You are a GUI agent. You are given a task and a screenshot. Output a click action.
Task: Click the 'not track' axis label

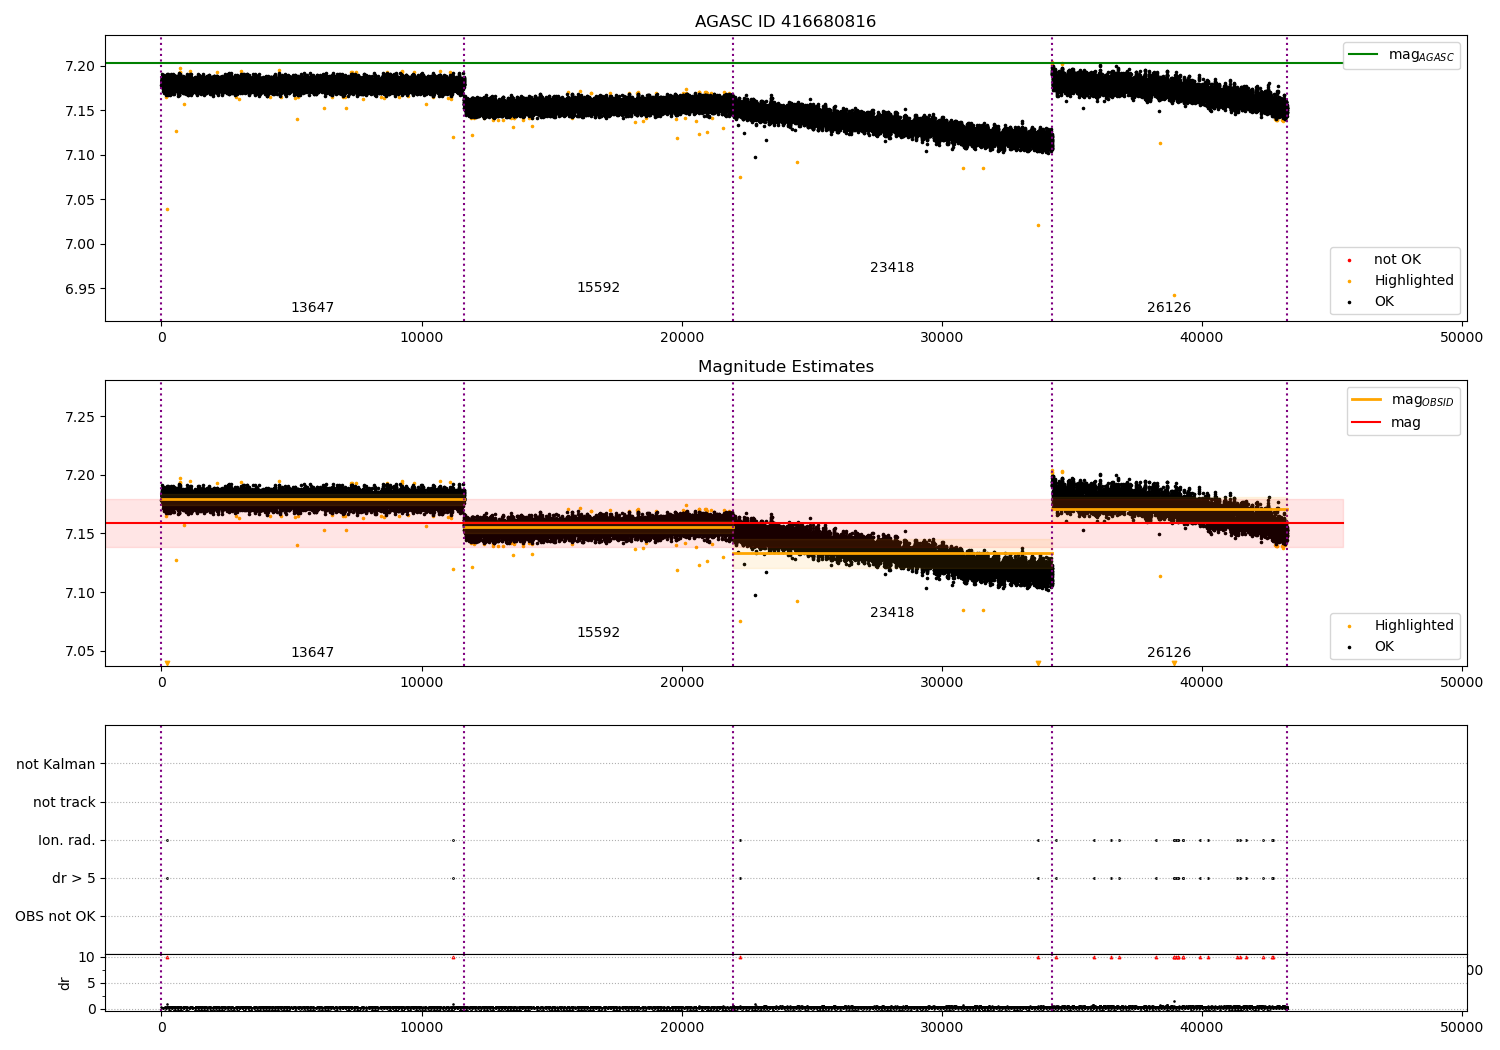[x=64, y=803]
